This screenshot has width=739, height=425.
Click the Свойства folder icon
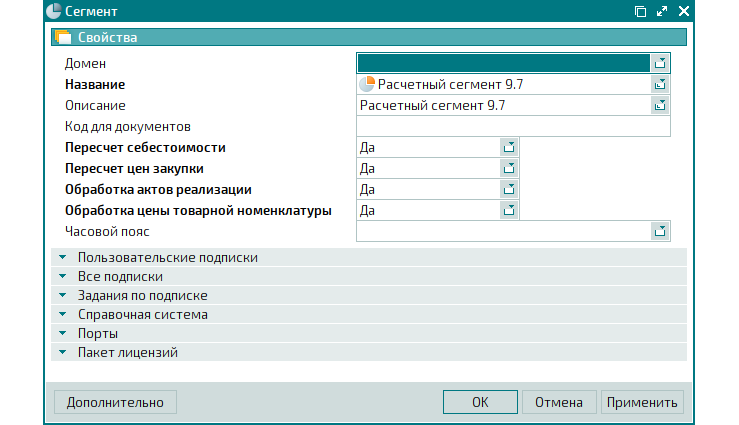(x=63, y=37)
